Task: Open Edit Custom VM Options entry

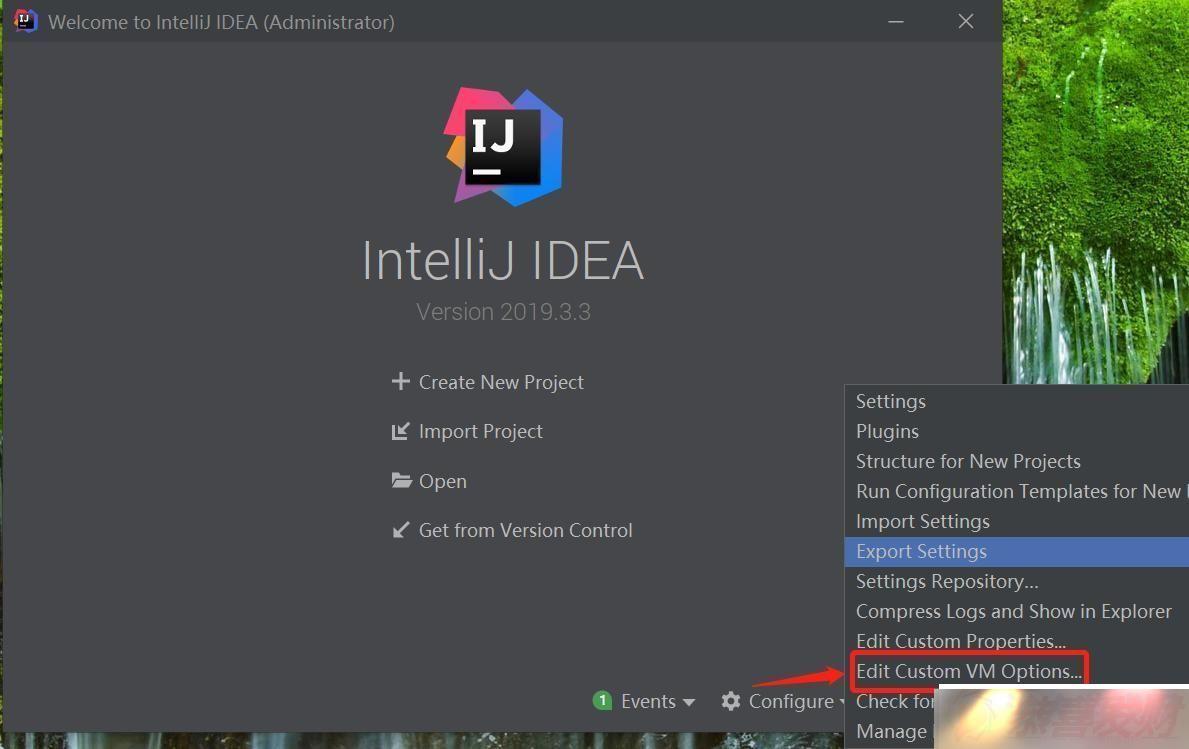Action: (x=969, y=671)
